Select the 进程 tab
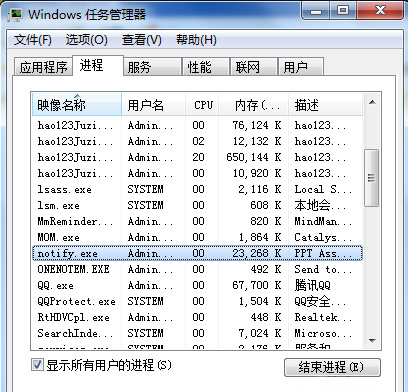Image resolution: width=408 pixels, height=392 pixels. coord(98,65)
